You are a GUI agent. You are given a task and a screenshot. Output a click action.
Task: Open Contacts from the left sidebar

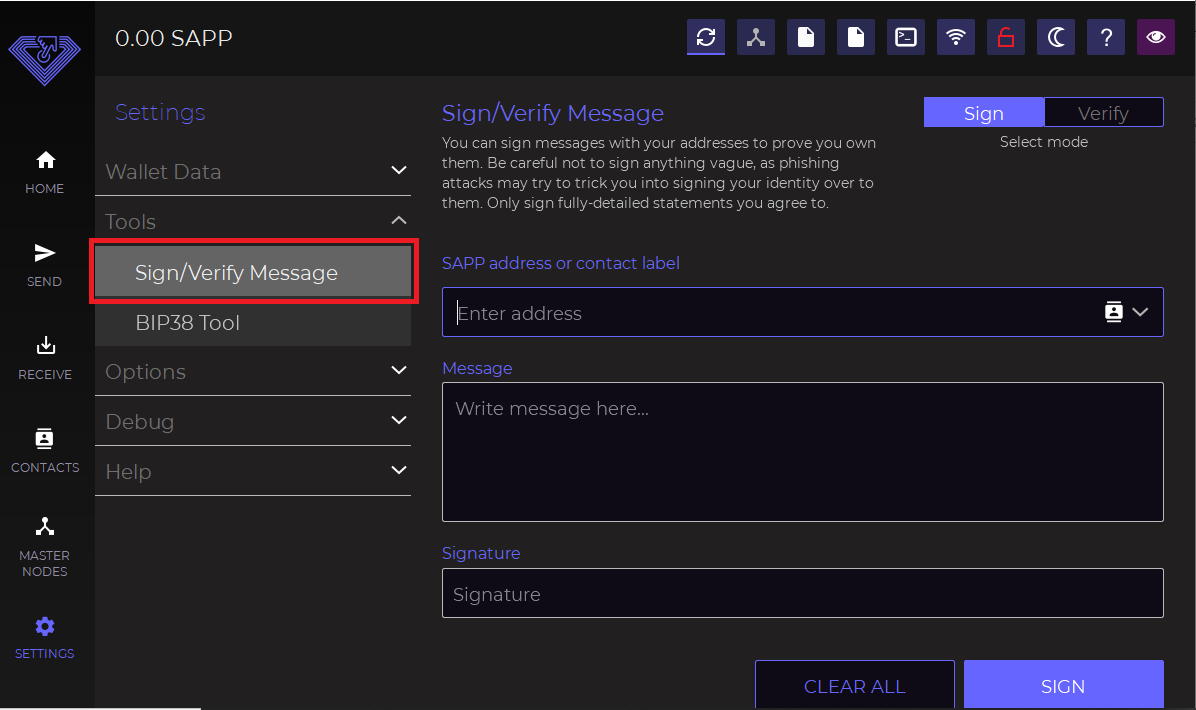pyautogui.click(x=45, y=451)
